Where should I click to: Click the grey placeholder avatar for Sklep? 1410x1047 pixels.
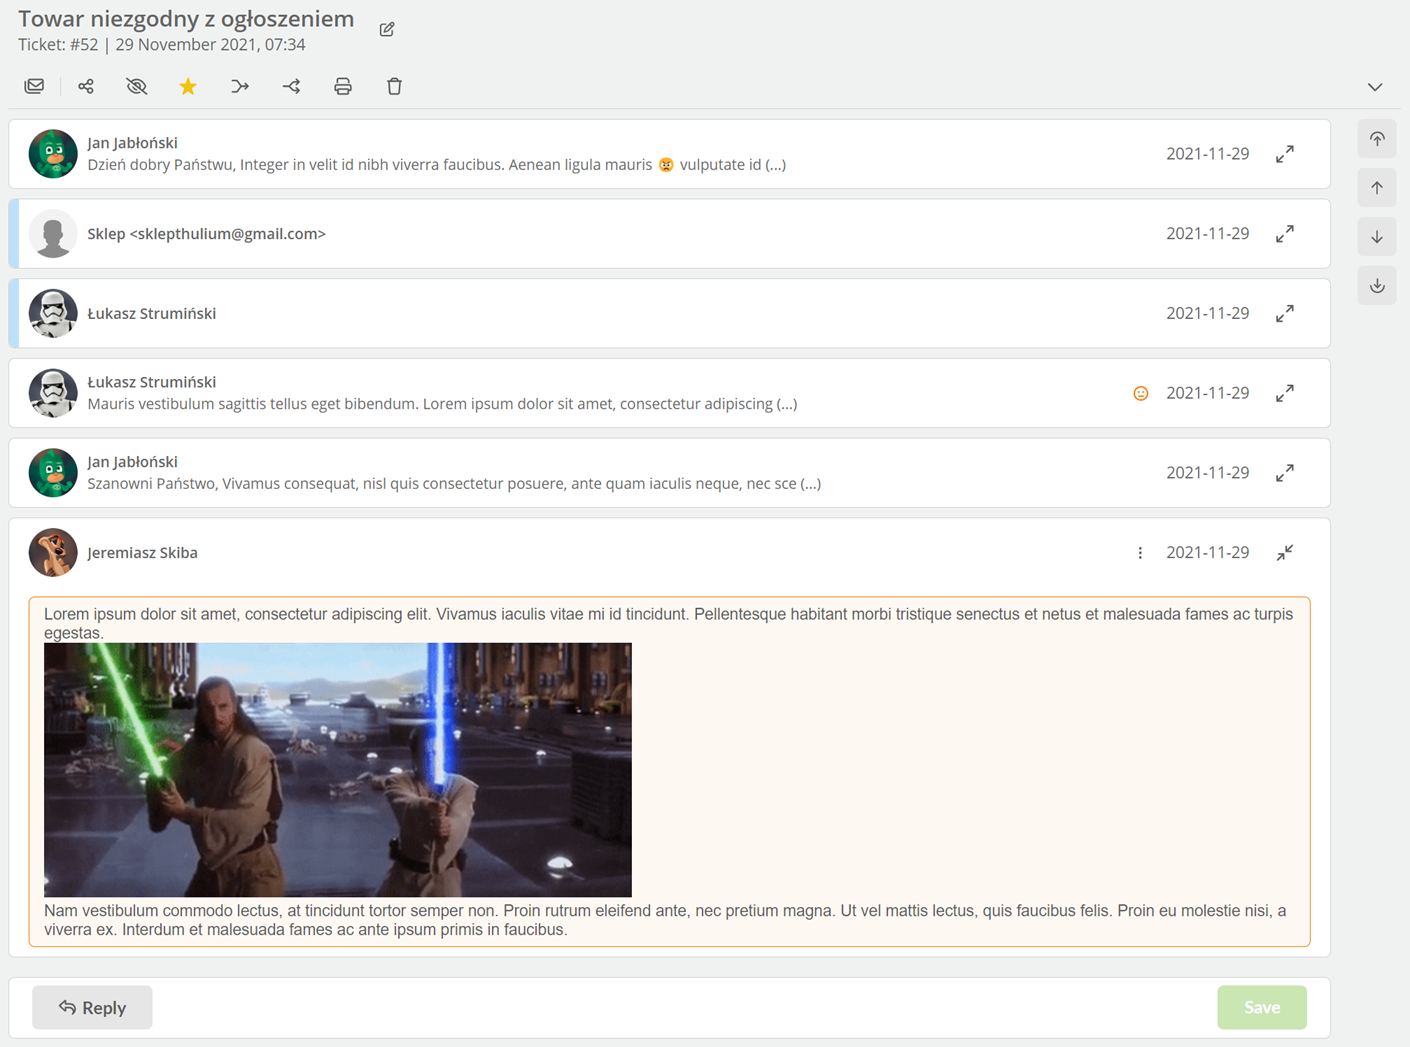[x=53, y=234]
